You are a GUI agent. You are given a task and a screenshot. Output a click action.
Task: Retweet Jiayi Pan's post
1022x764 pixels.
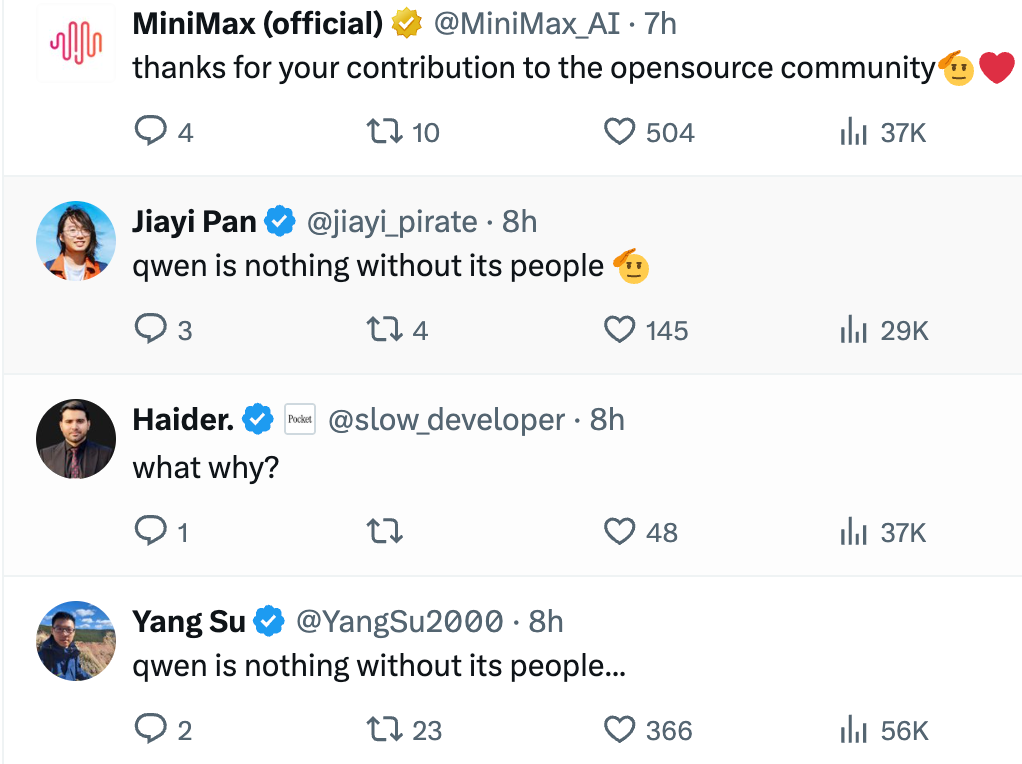(x=385, y=330)
